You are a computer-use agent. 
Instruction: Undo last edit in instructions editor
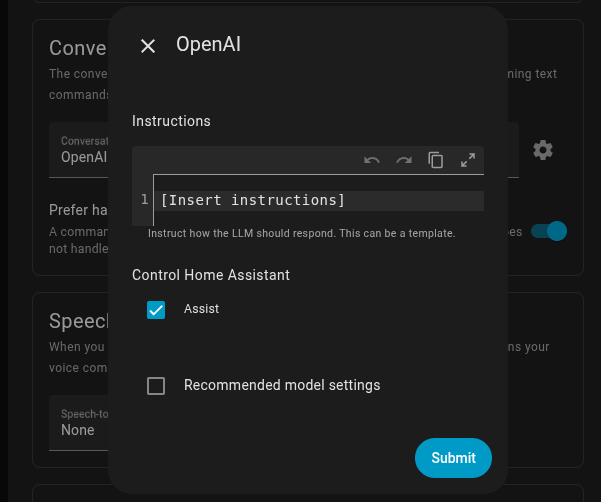tap(371, 160)
